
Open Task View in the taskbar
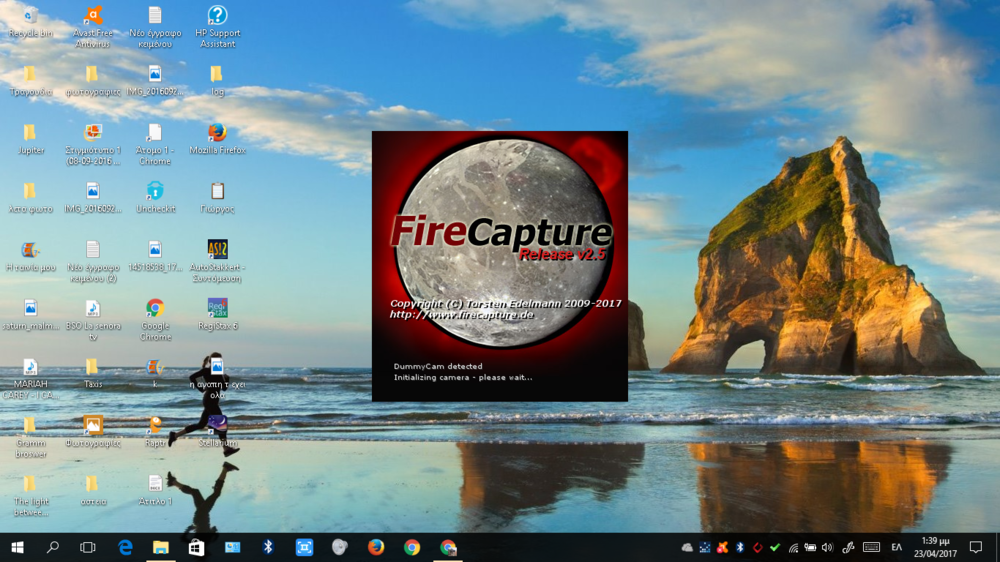pos(88,547)
